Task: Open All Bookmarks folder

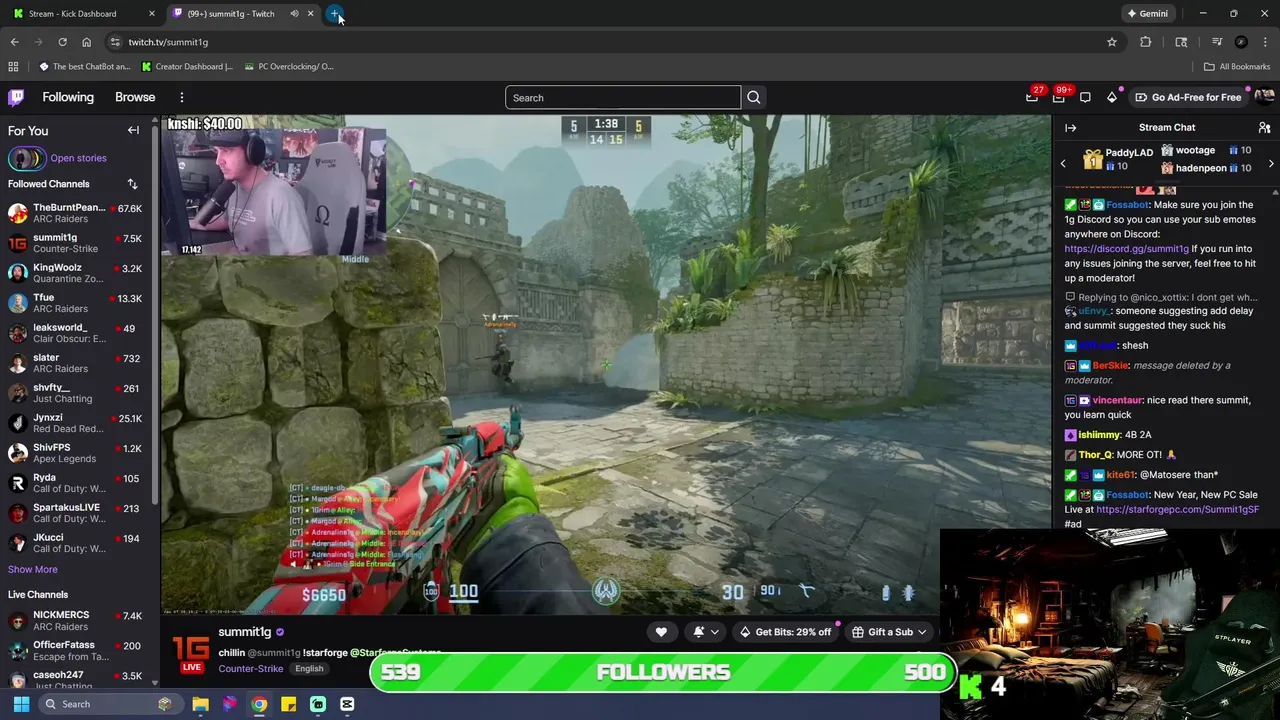Action: tap(1237, 67)
